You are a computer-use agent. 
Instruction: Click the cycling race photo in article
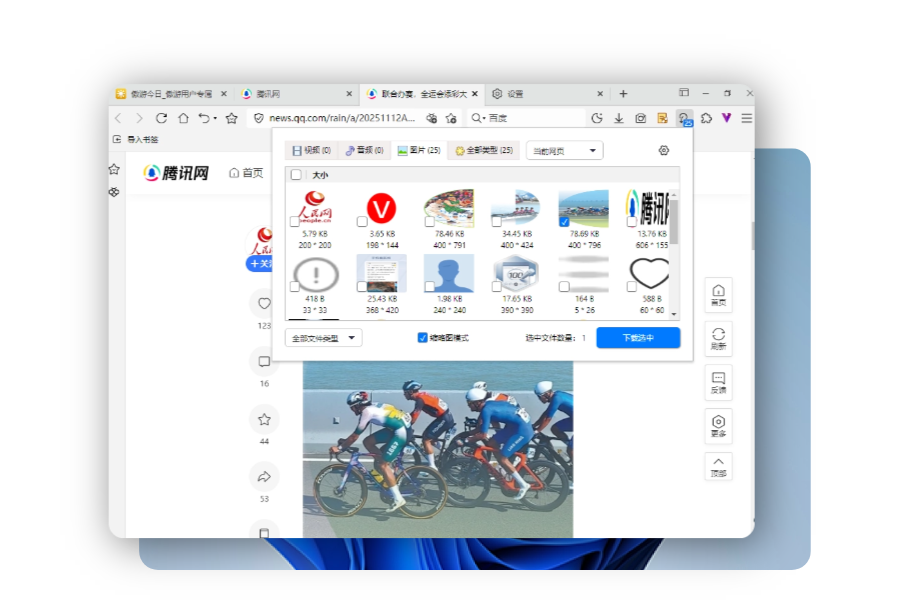point(438,450)
